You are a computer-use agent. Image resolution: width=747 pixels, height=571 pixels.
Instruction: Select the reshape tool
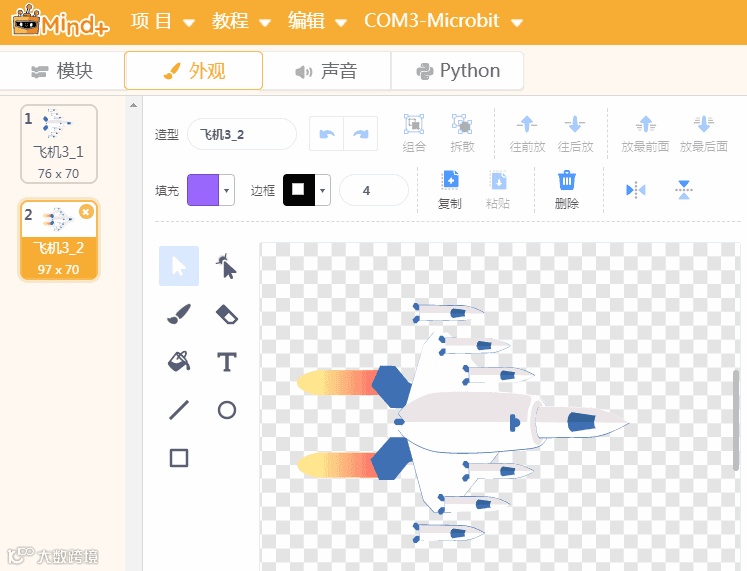click(x=226, y=266)
